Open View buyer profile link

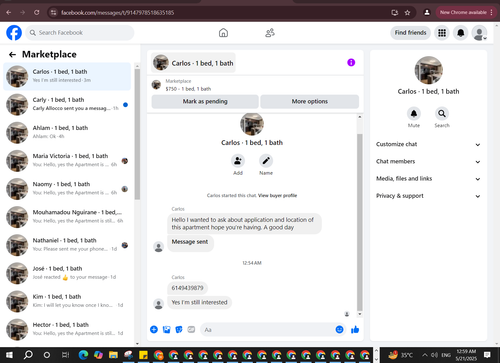click(x=277, y=195)
